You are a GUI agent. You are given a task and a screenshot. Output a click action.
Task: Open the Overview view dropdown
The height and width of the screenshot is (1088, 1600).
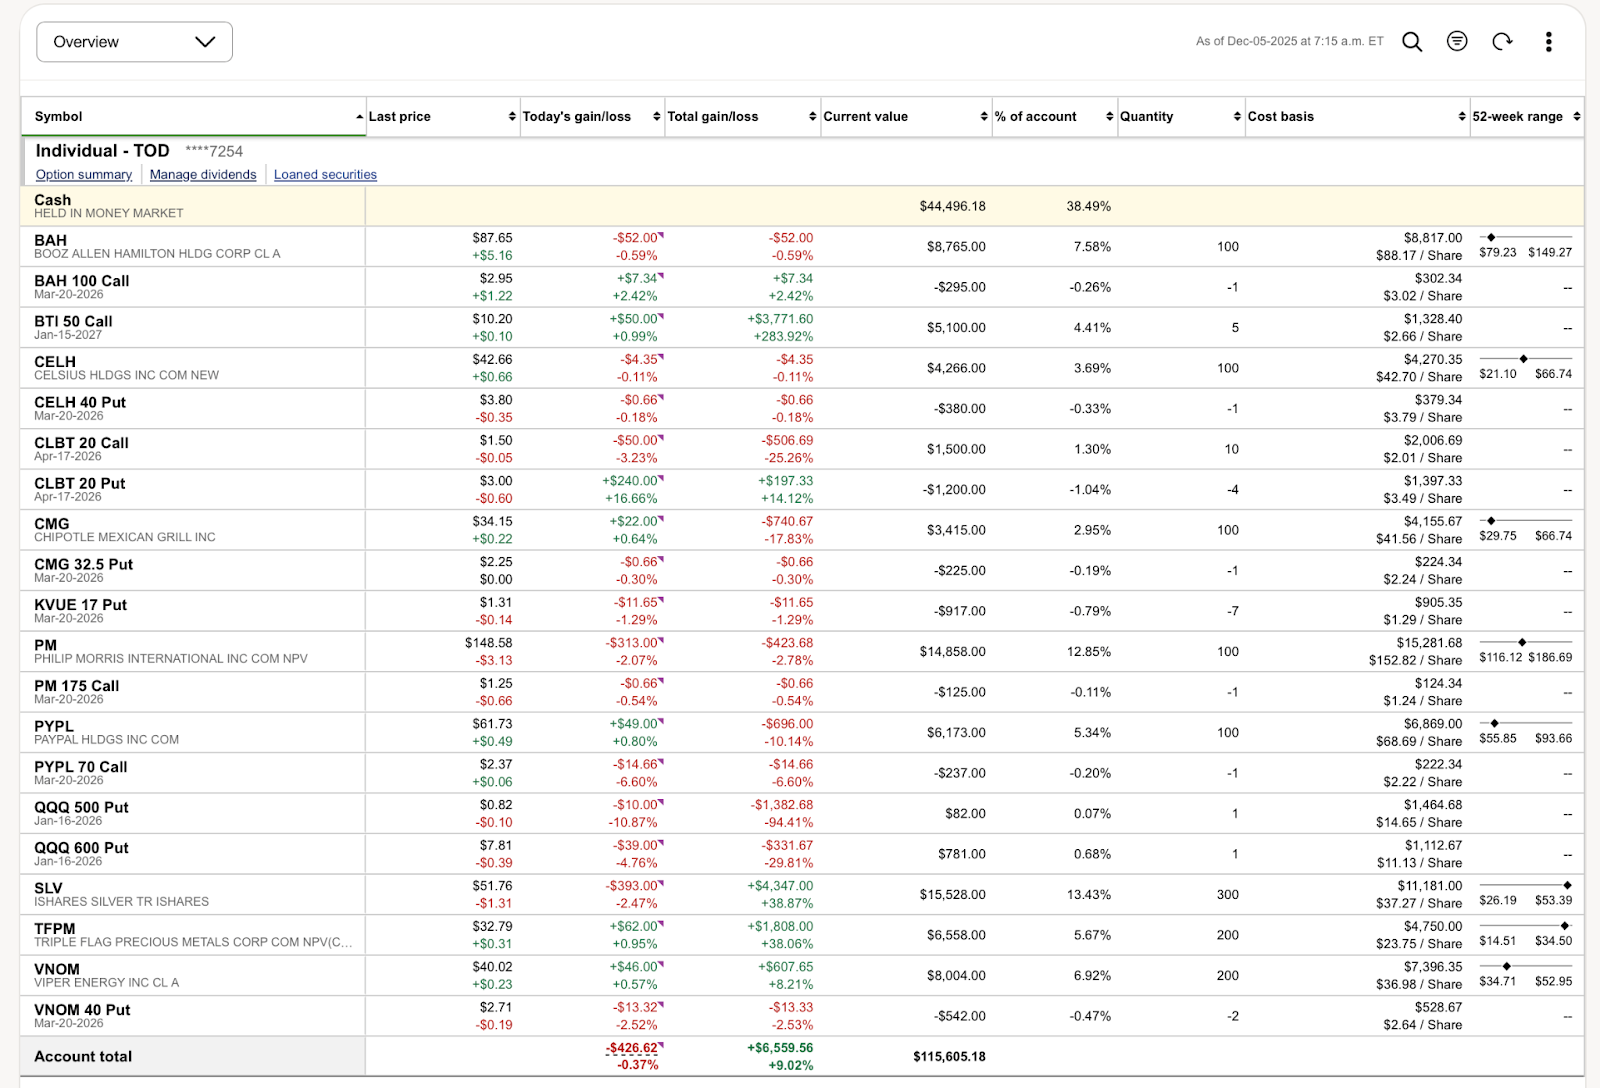(x=134, y=42)
